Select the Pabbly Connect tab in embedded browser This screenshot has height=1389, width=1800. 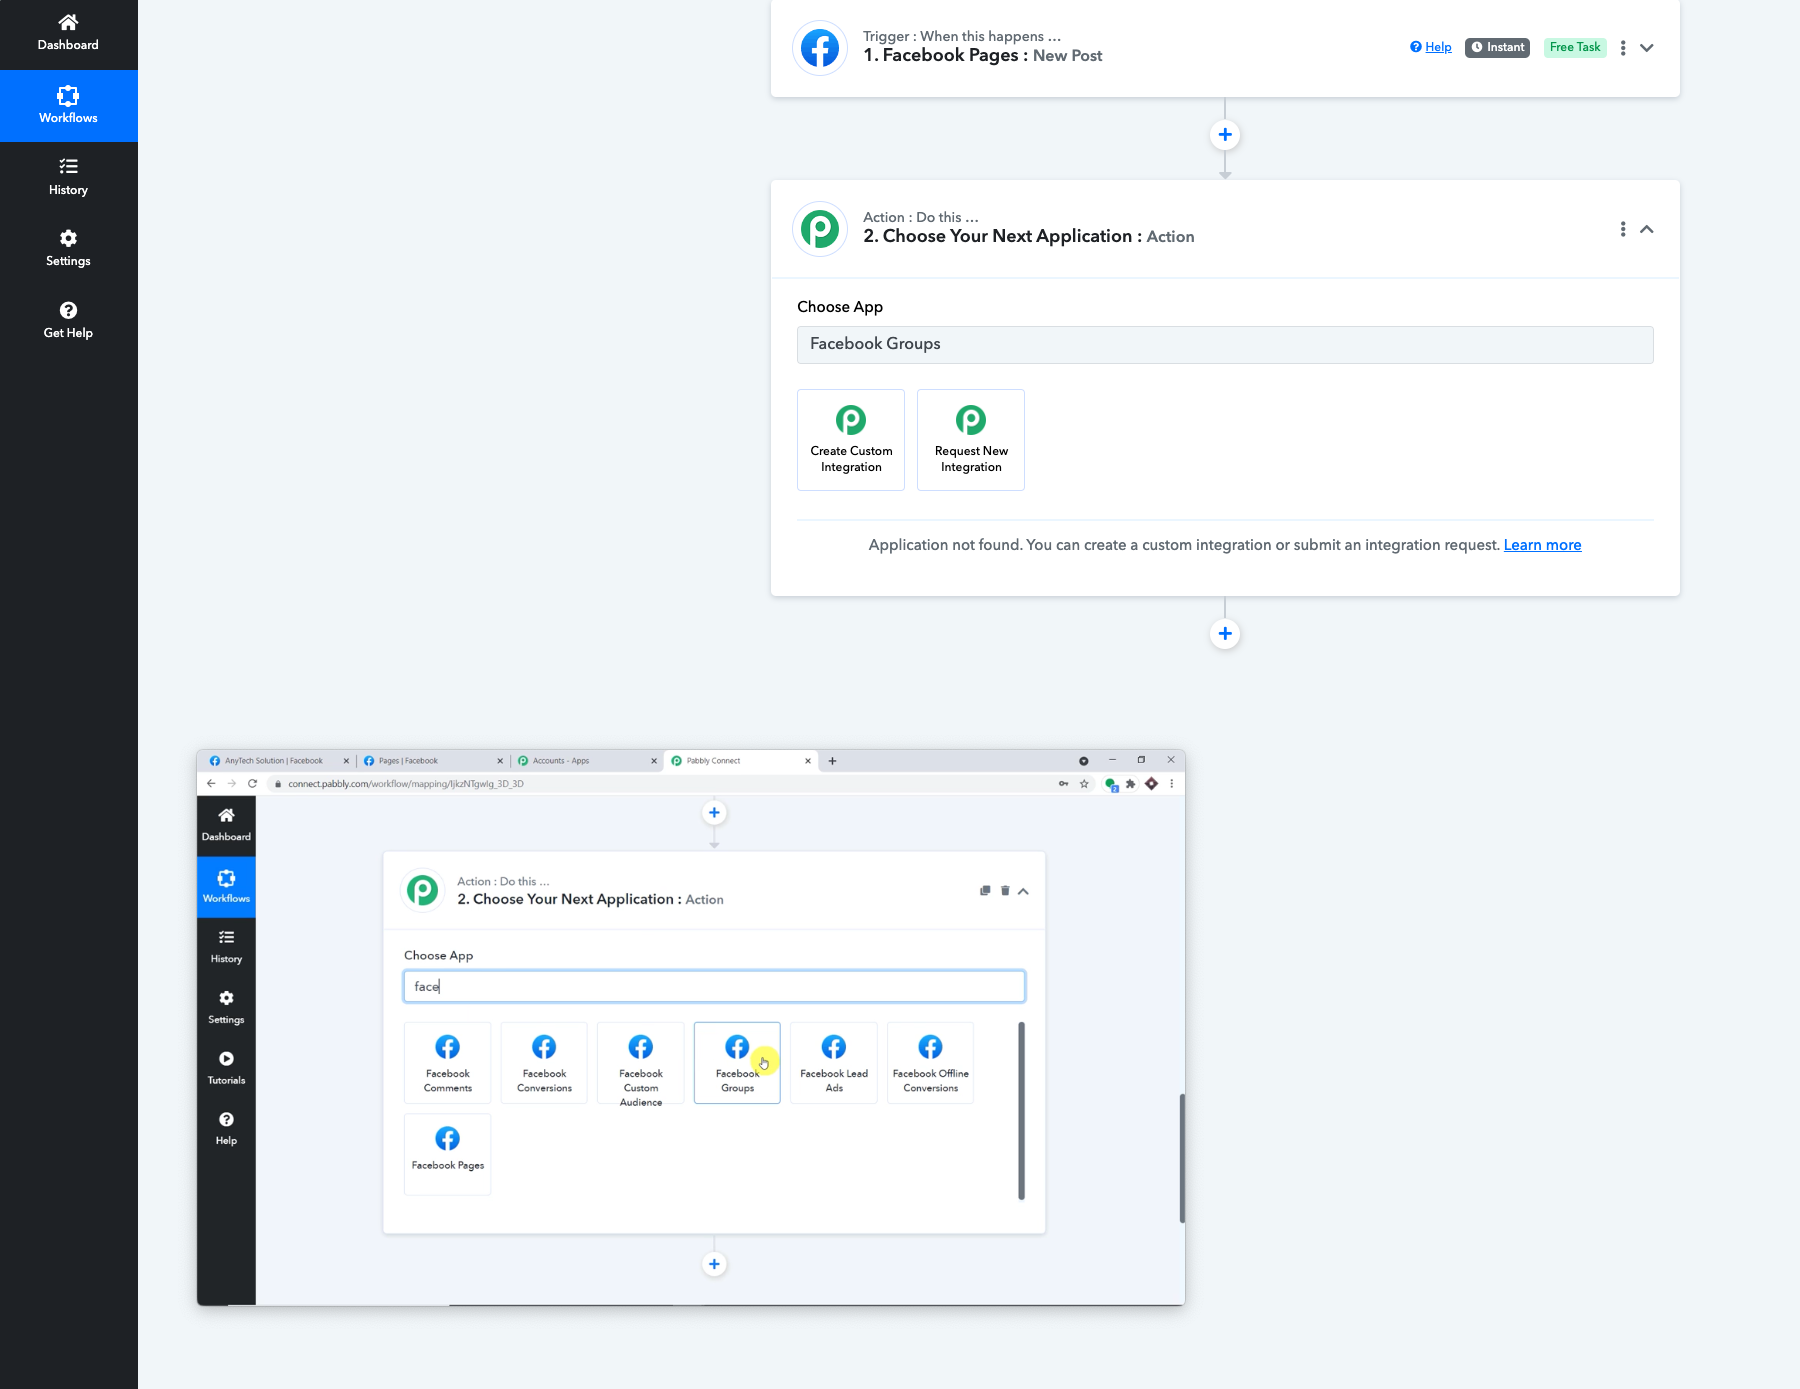[x=740, y=761]
